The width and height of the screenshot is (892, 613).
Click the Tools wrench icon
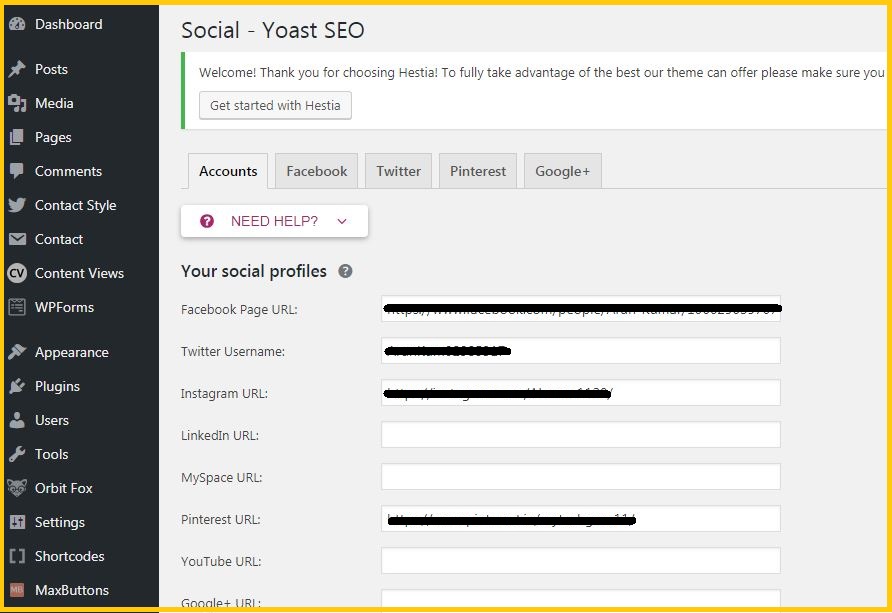pyautogui.click(x=17, y=454)
